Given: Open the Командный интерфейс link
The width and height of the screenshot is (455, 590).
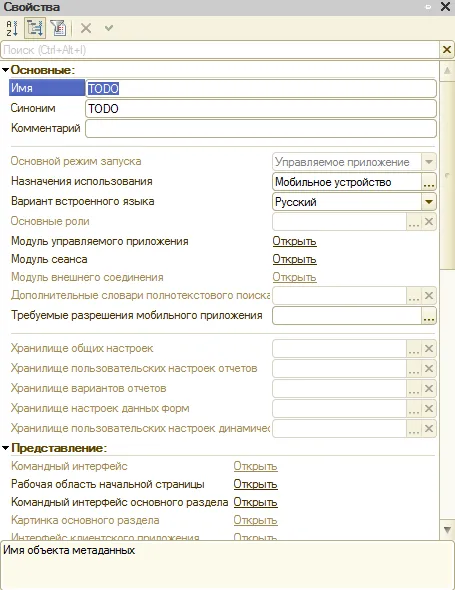Looking at the screenshot, I should tap(256, 466).
